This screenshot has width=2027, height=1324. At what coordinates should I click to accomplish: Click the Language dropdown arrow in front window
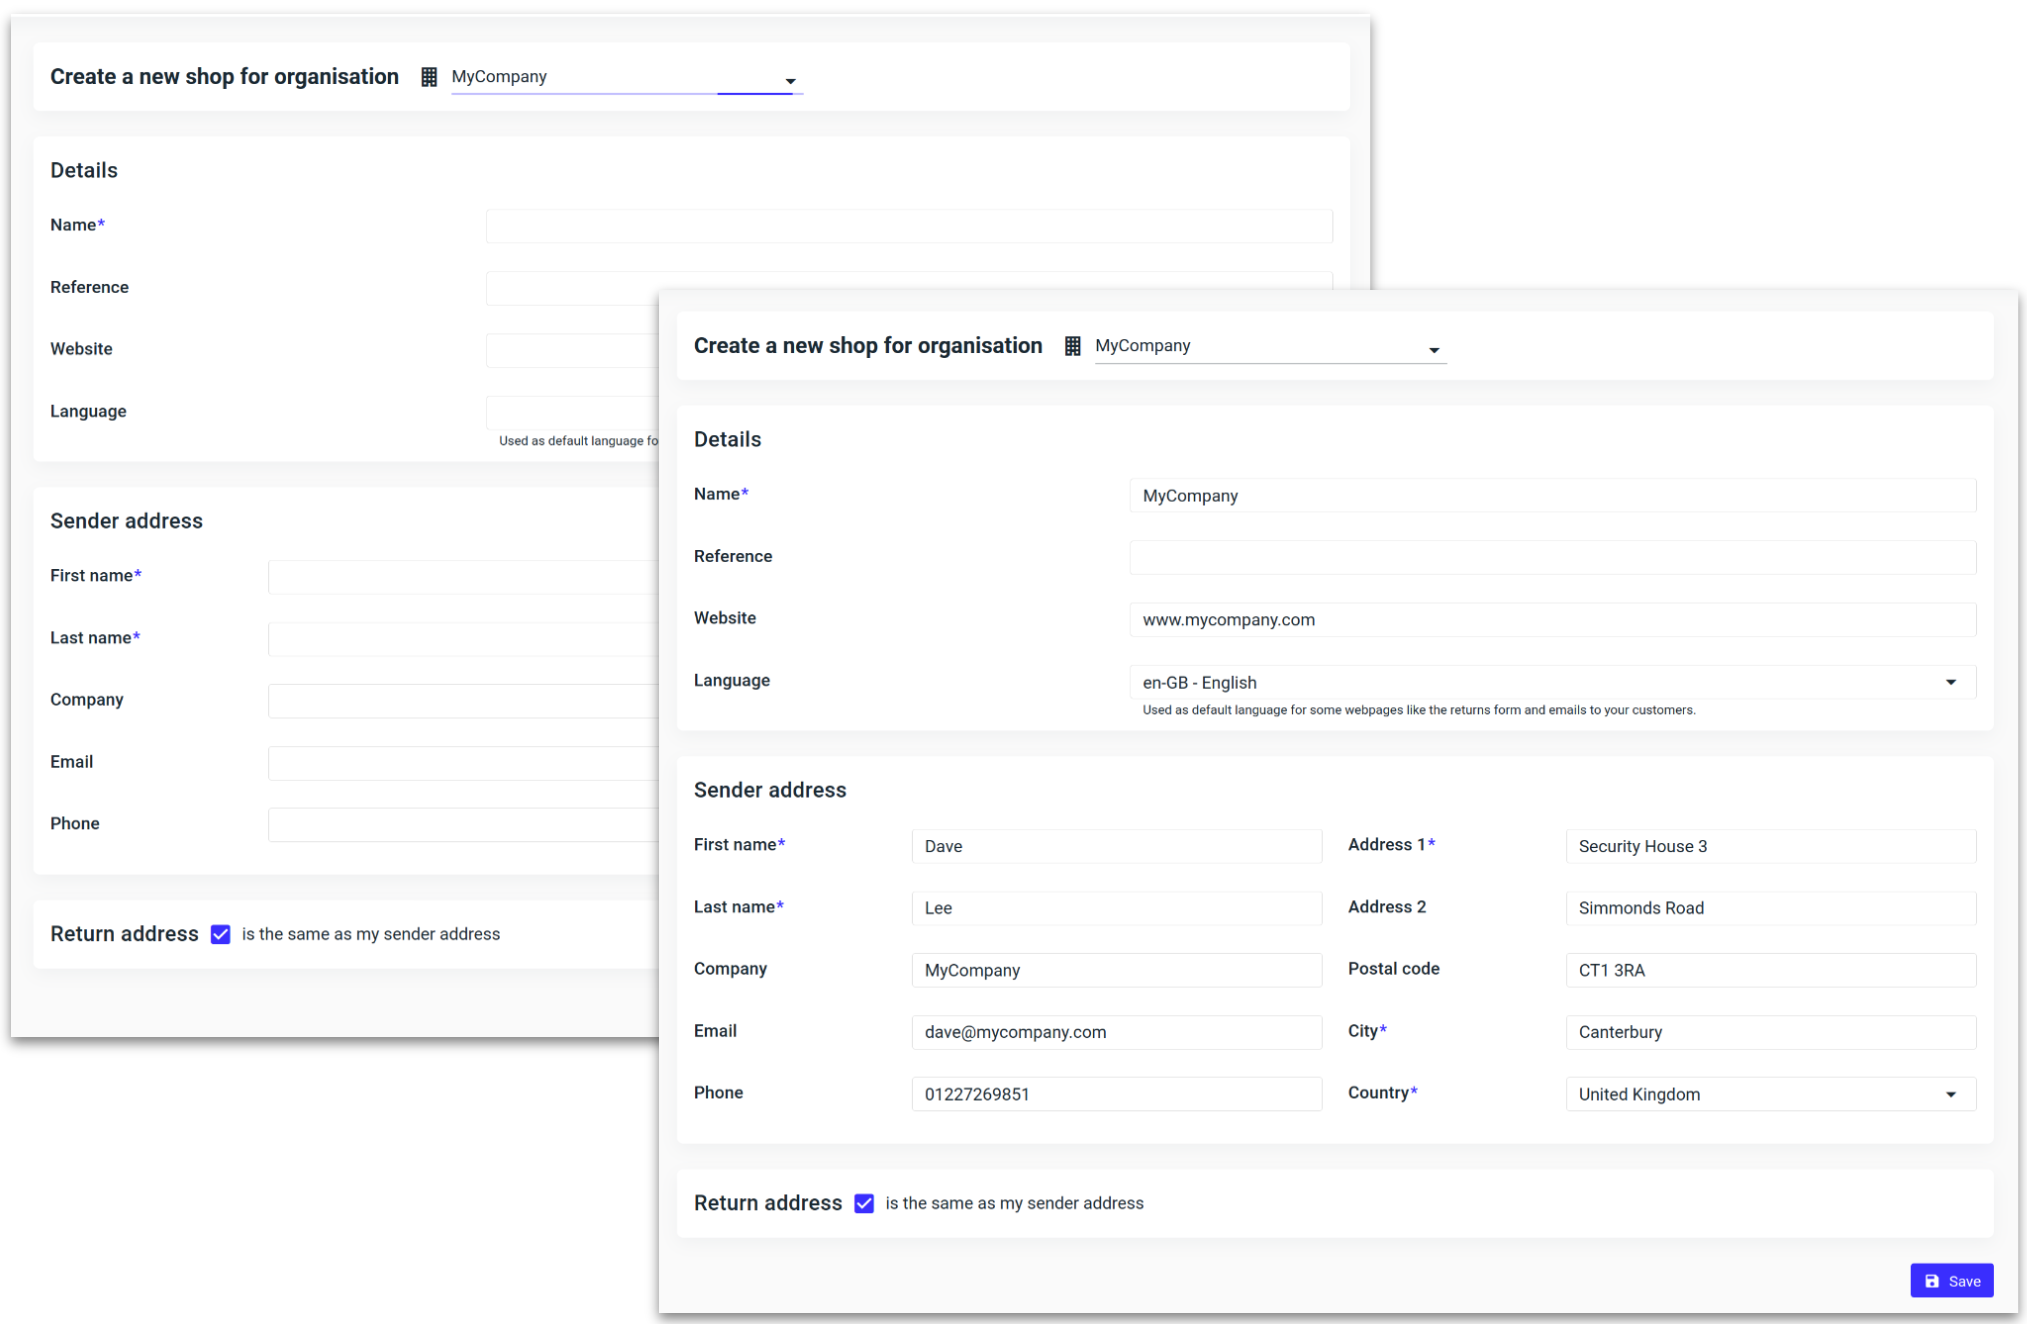[x=1950, y=682]
